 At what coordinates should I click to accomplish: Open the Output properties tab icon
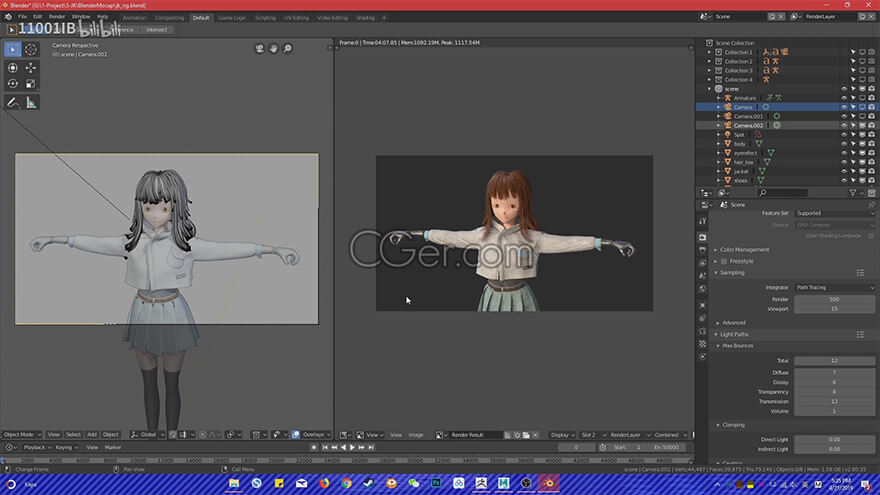(x=703, y=250)
